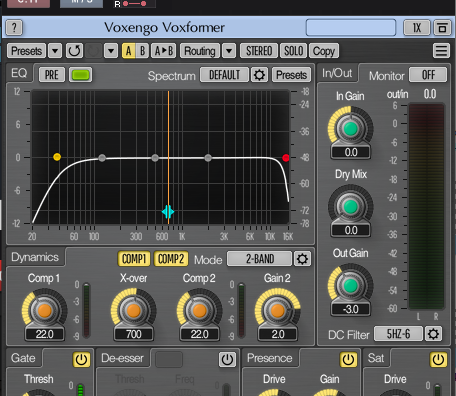Select the B state slot
Screen dimensions: 456x396
[x=142, y=51]
